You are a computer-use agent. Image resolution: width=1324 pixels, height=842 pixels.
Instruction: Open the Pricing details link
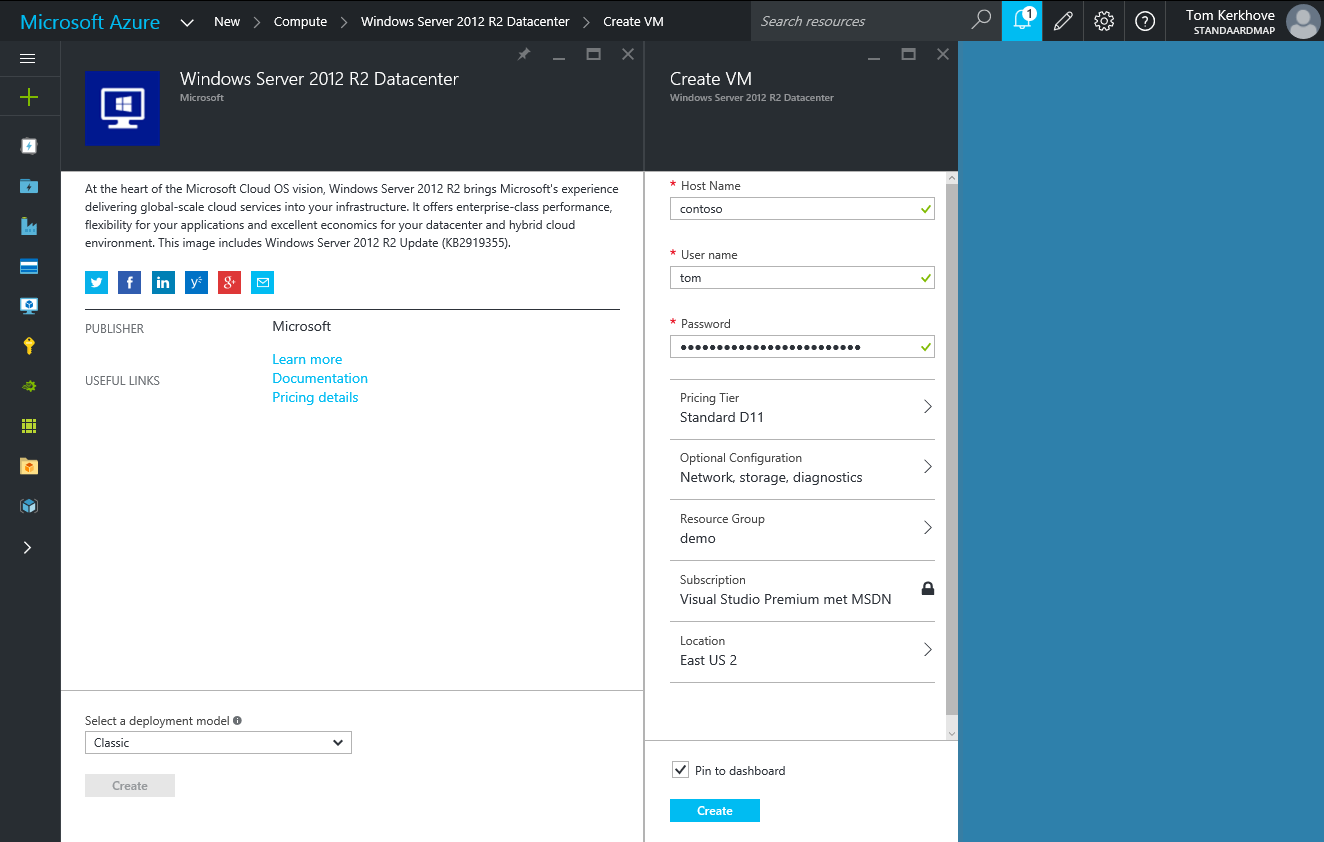315,397
